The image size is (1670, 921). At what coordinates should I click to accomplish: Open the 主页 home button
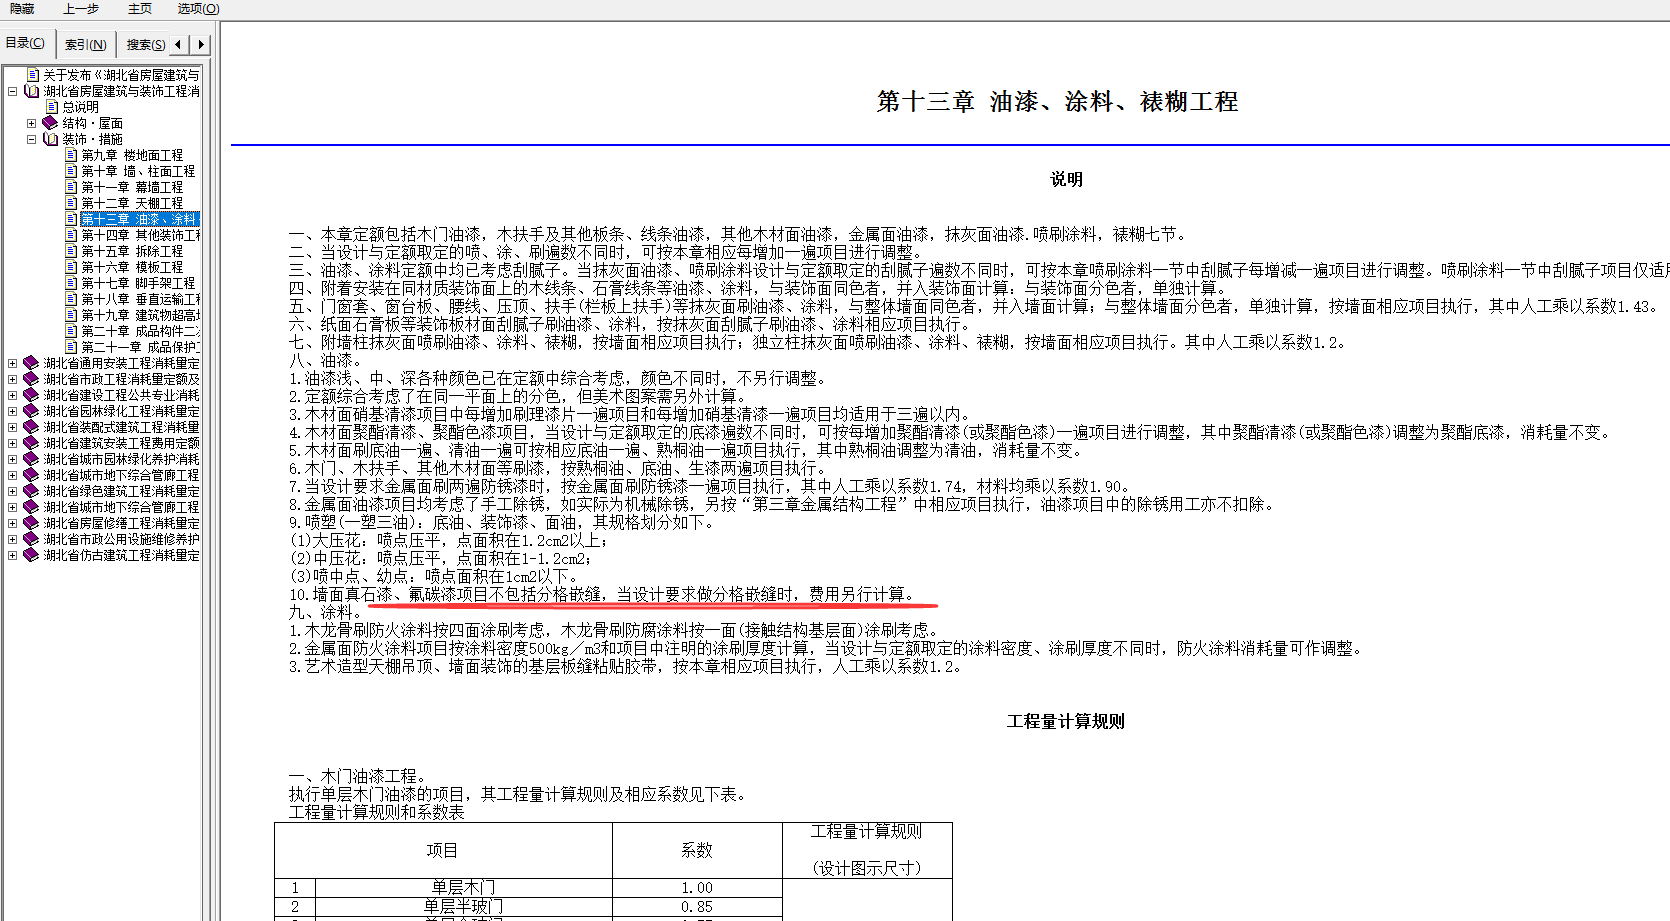click(140, 8)
